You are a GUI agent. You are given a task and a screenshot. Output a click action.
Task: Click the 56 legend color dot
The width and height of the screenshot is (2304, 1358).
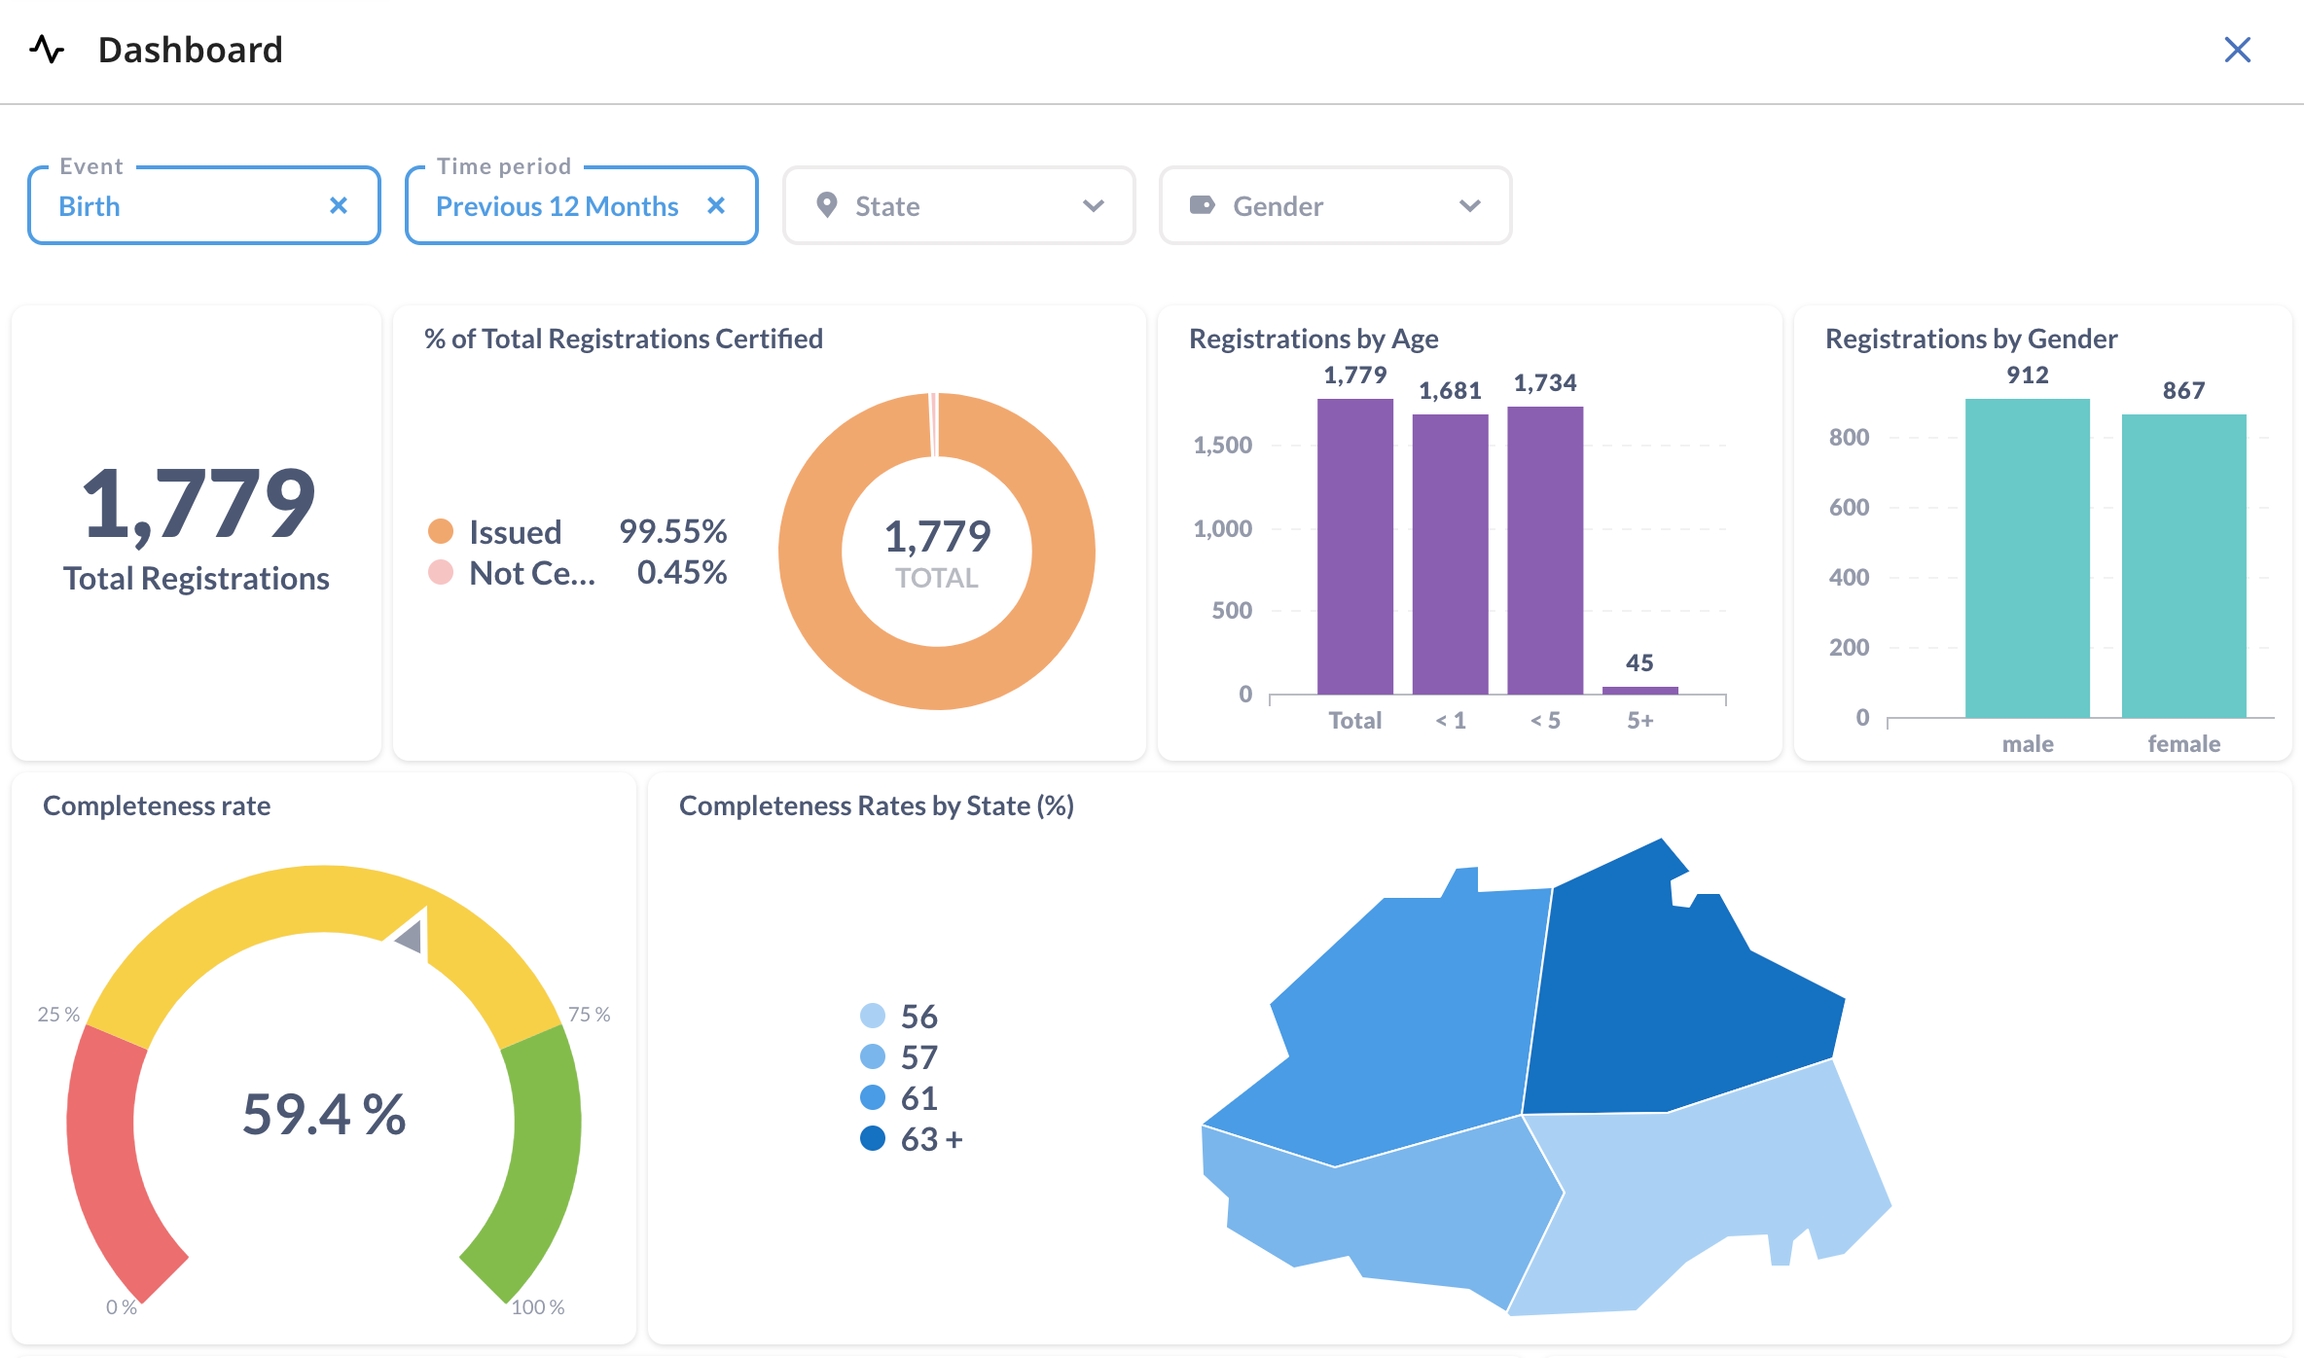(x=872, y=1016)
